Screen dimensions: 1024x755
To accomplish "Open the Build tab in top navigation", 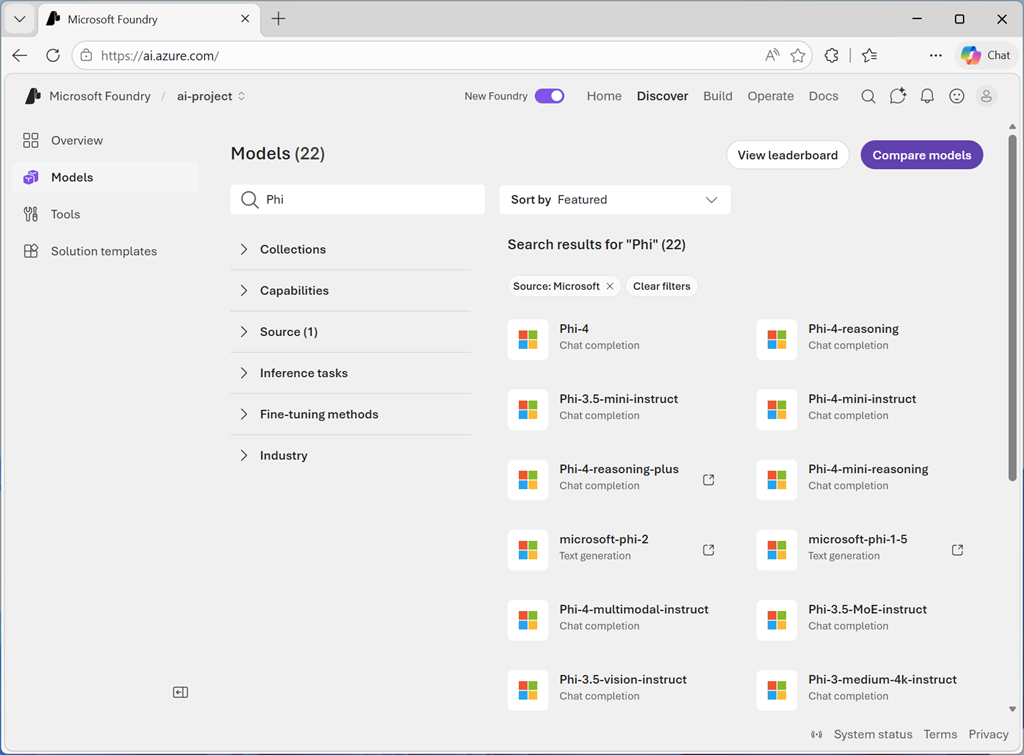I will click(x=717, y=96).
